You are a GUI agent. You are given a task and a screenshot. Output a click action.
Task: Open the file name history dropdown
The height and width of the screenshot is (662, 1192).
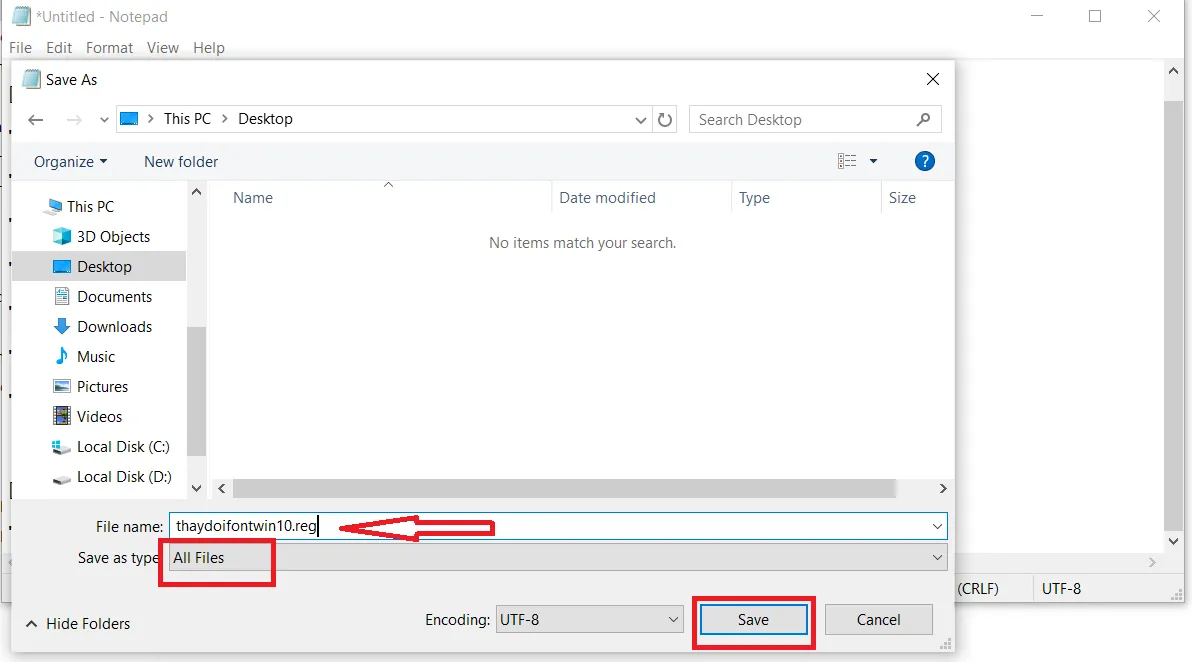pos(936,526)
